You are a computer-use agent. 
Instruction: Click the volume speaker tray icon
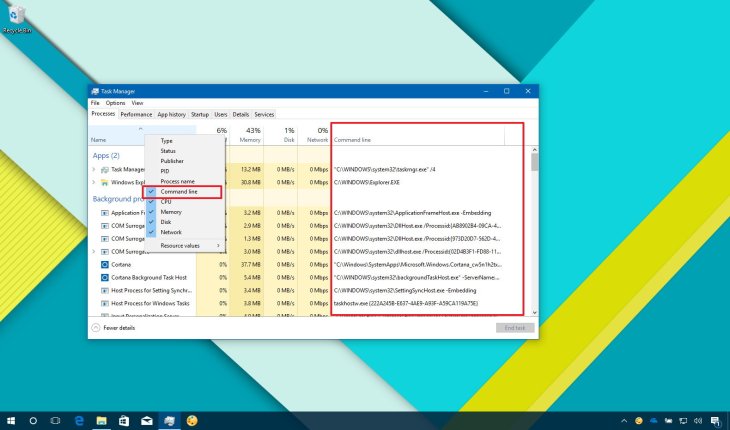tap(697, 421)
